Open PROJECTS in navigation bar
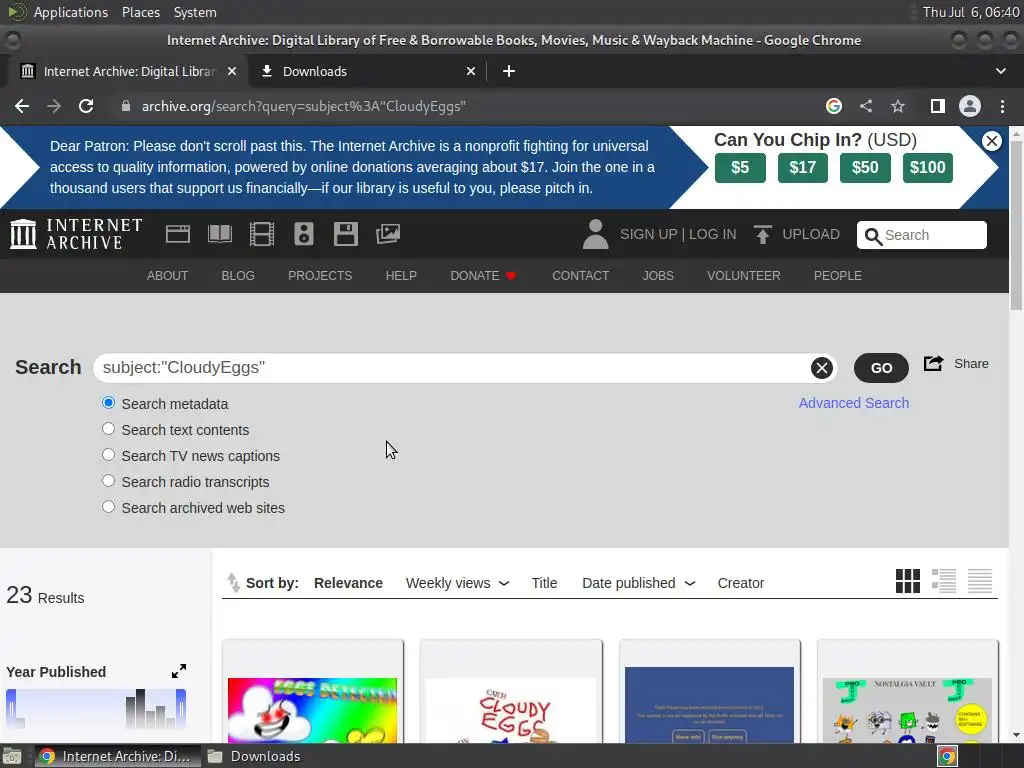Viewport: 1024px width, 768px height. coord(320,276)
